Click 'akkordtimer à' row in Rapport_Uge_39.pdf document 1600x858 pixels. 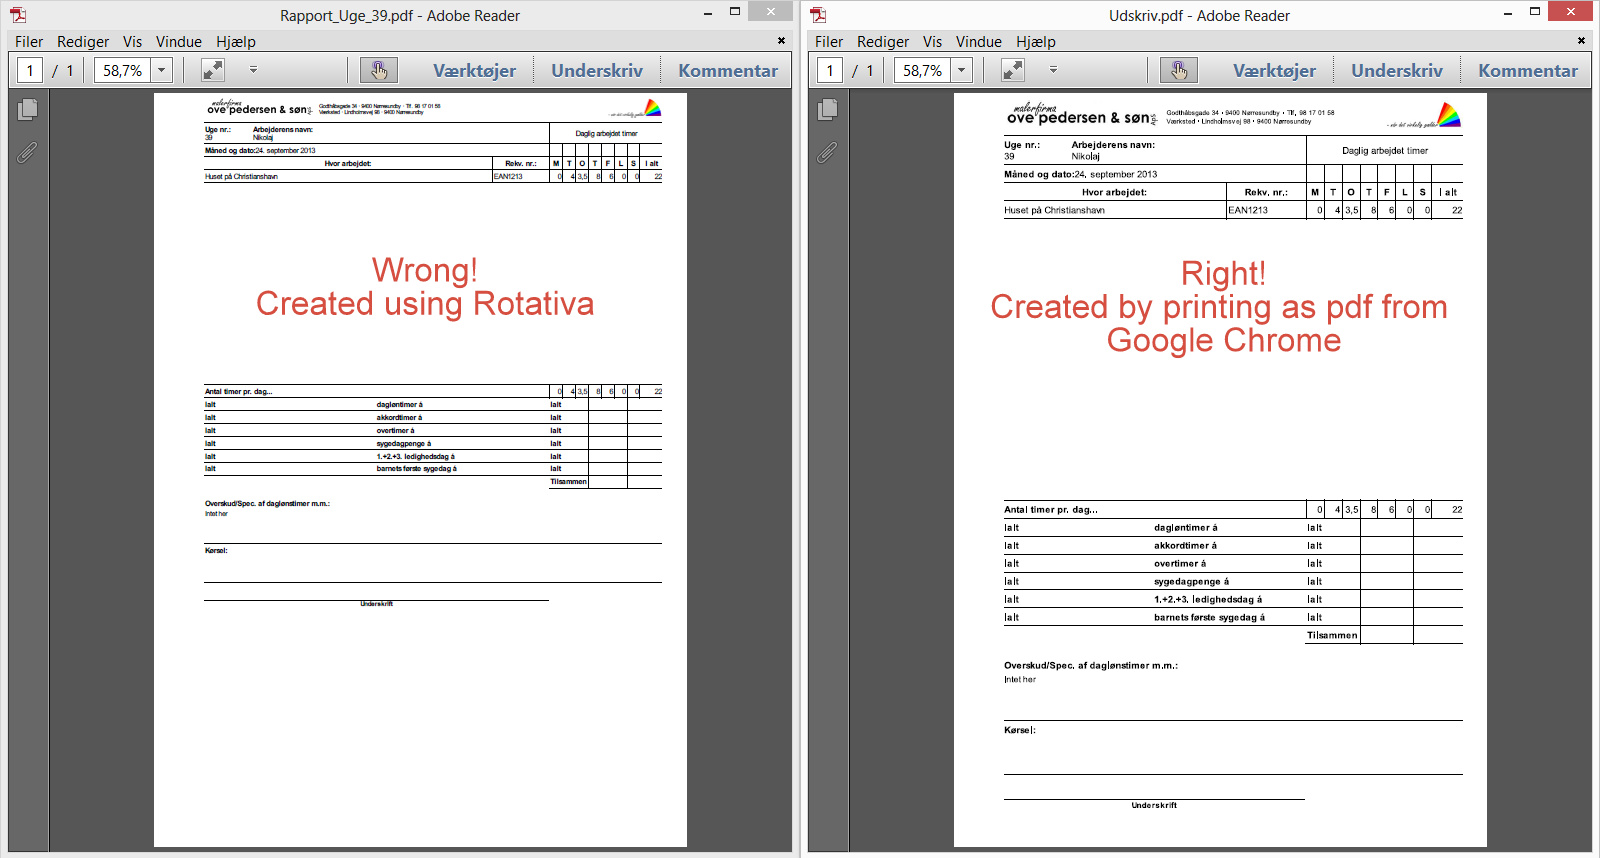pyautogui.click(x=433, y=418)
